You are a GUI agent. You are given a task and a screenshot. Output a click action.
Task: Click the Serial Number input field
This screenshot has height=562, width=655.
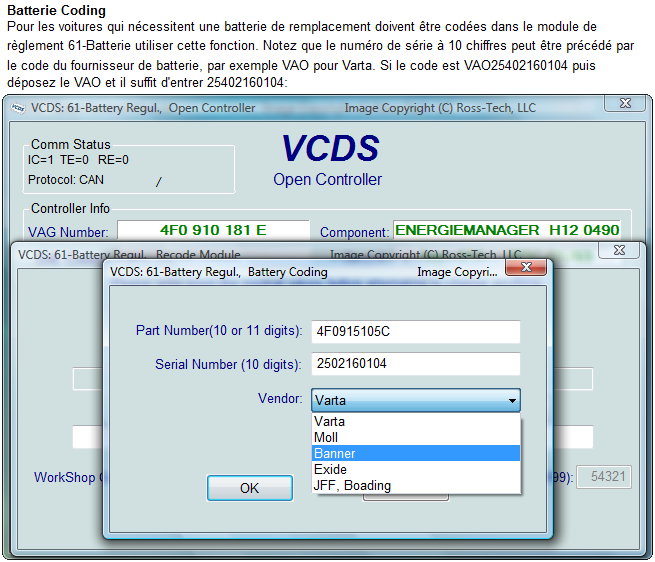click(416, 364)
